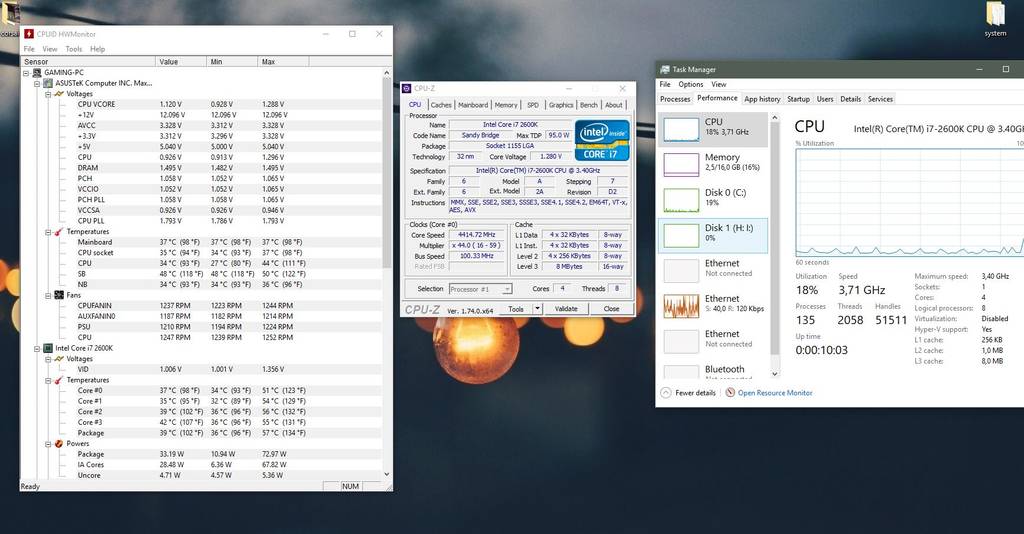
Task: Open the View menu in Task Manager
Action: [718, 84]
